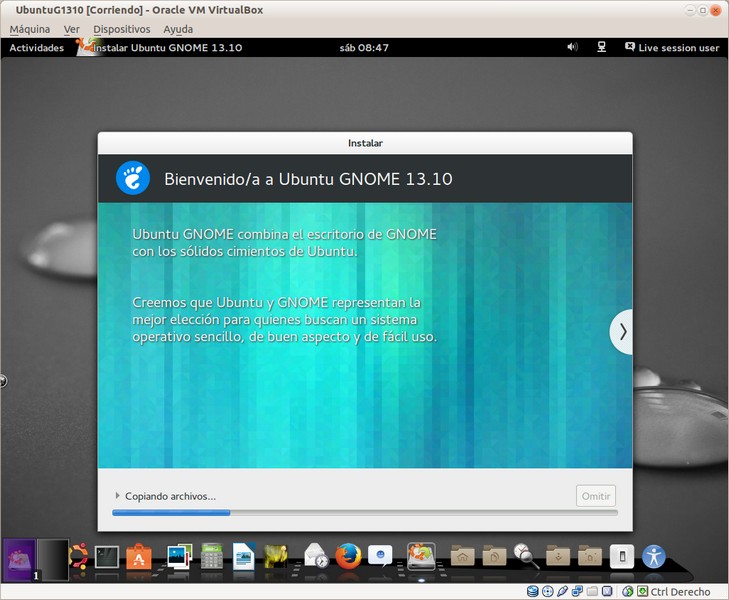This screenshot has width=729, height=600.
Task: Click the VirtualBox optical disk indicator
Action: 548,591
